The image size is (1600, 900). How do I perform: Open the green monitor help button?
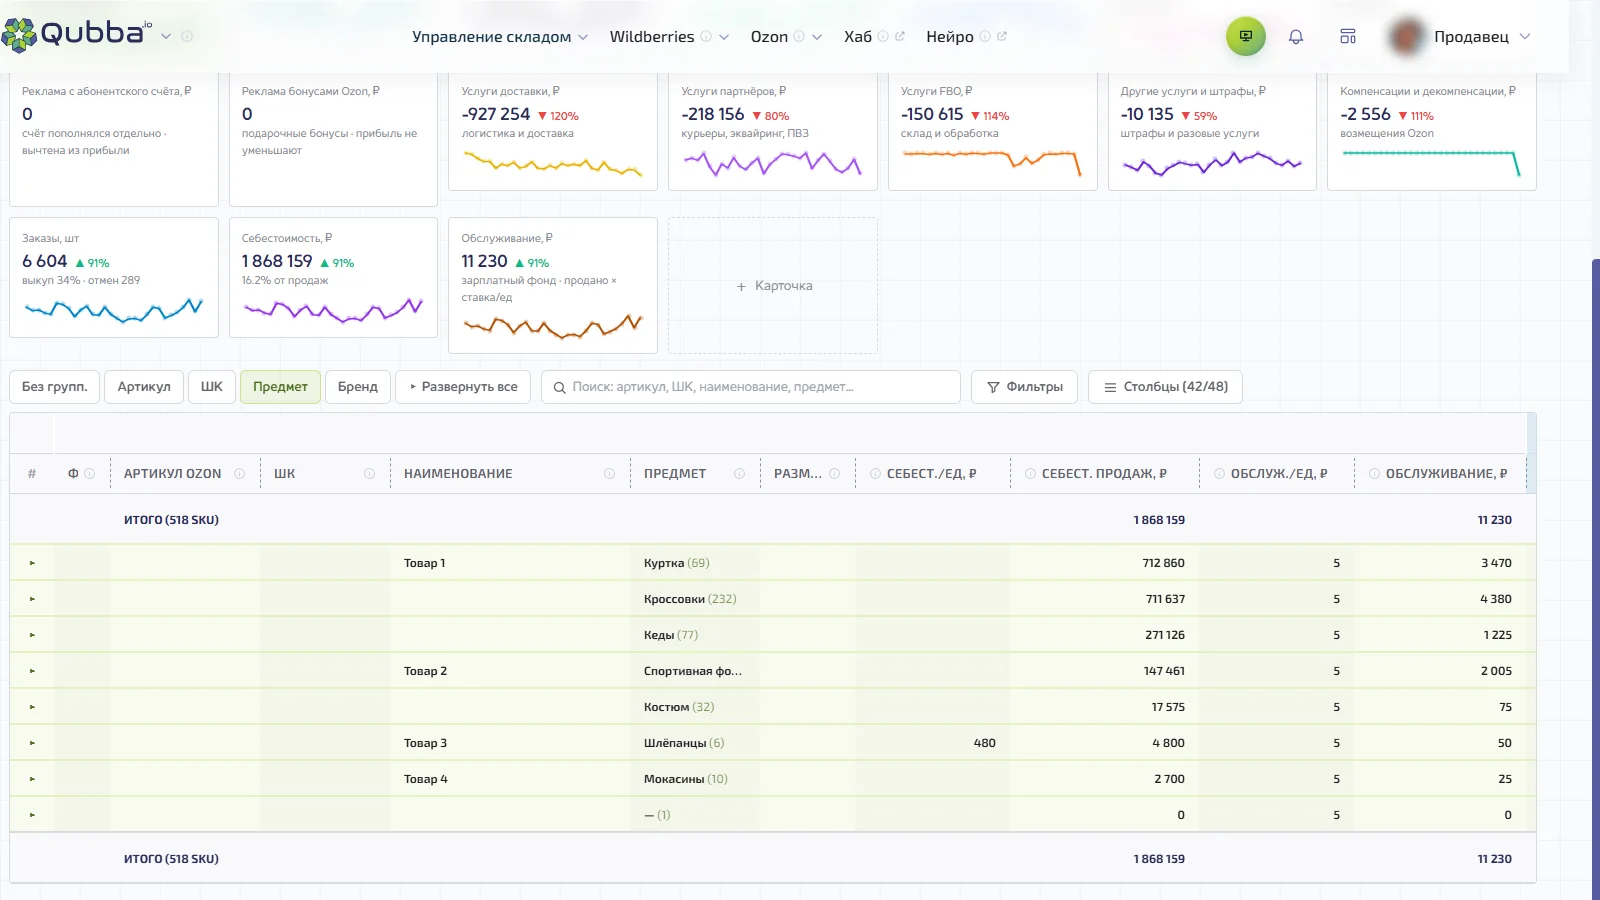[1246, 36]
